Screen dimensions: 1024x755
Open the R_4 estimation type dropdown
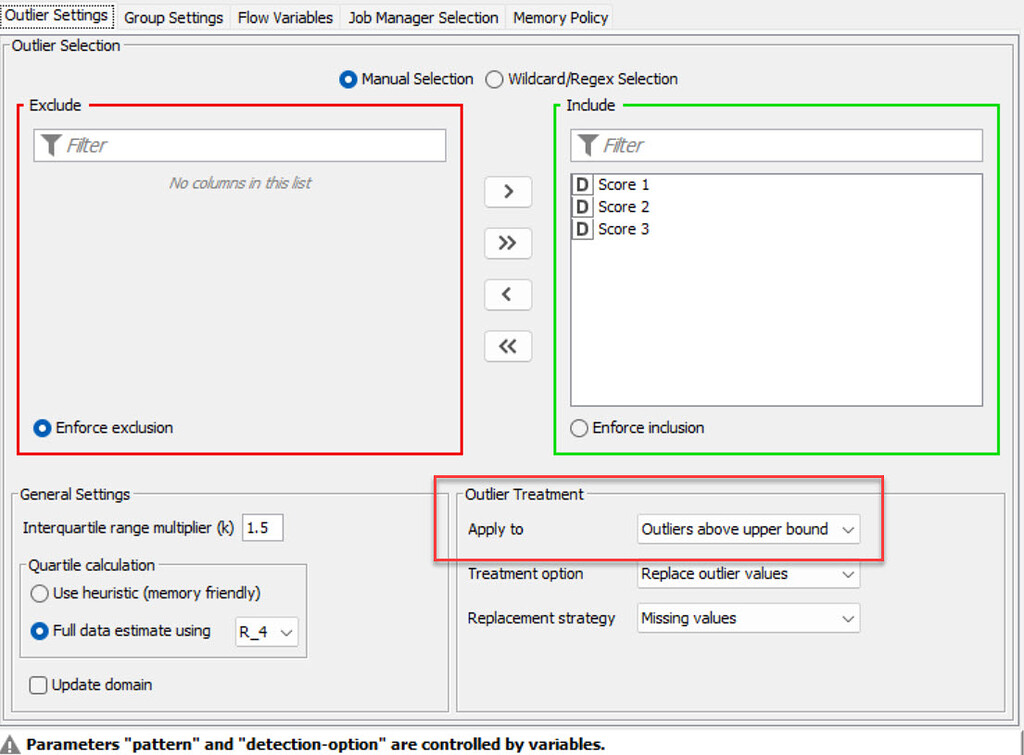(266, 632)
